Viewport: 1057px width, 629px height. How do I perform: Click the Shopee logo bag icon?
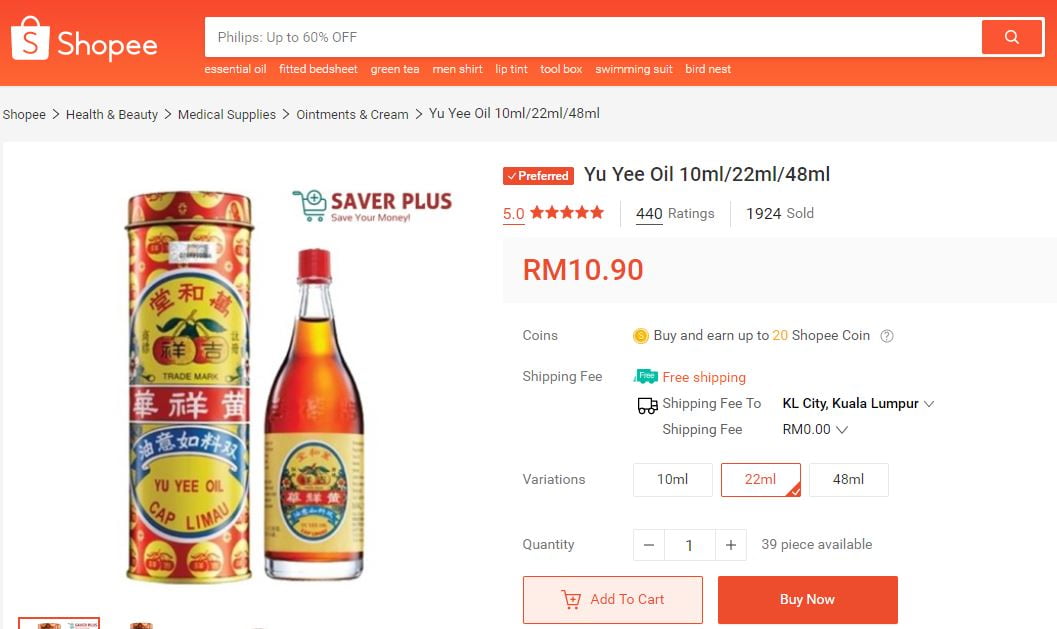point(30,39)
